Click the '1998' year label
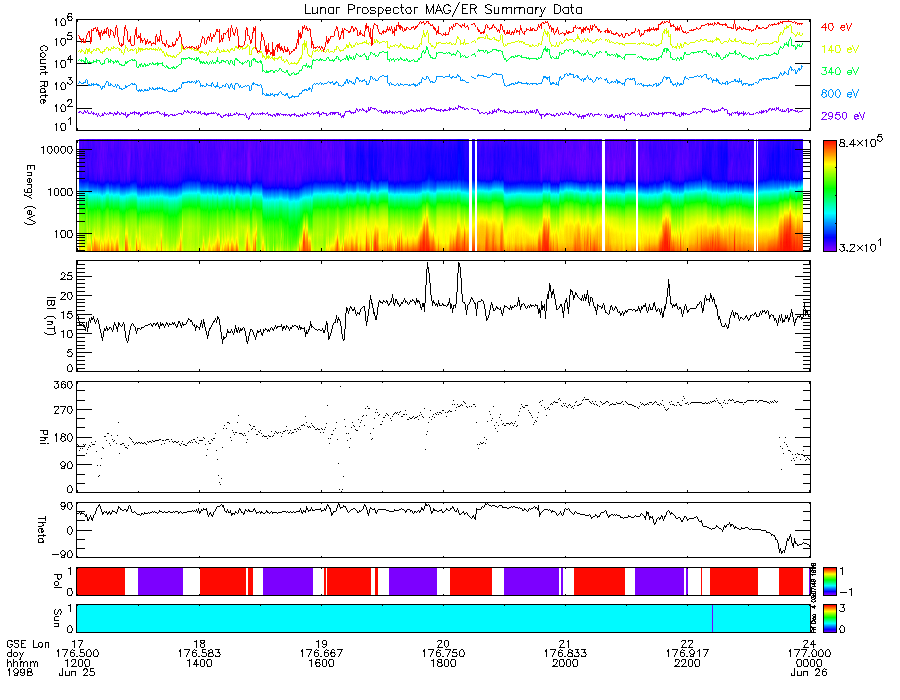The width and height of the screenshot is (900, 700). click(20, 672)
